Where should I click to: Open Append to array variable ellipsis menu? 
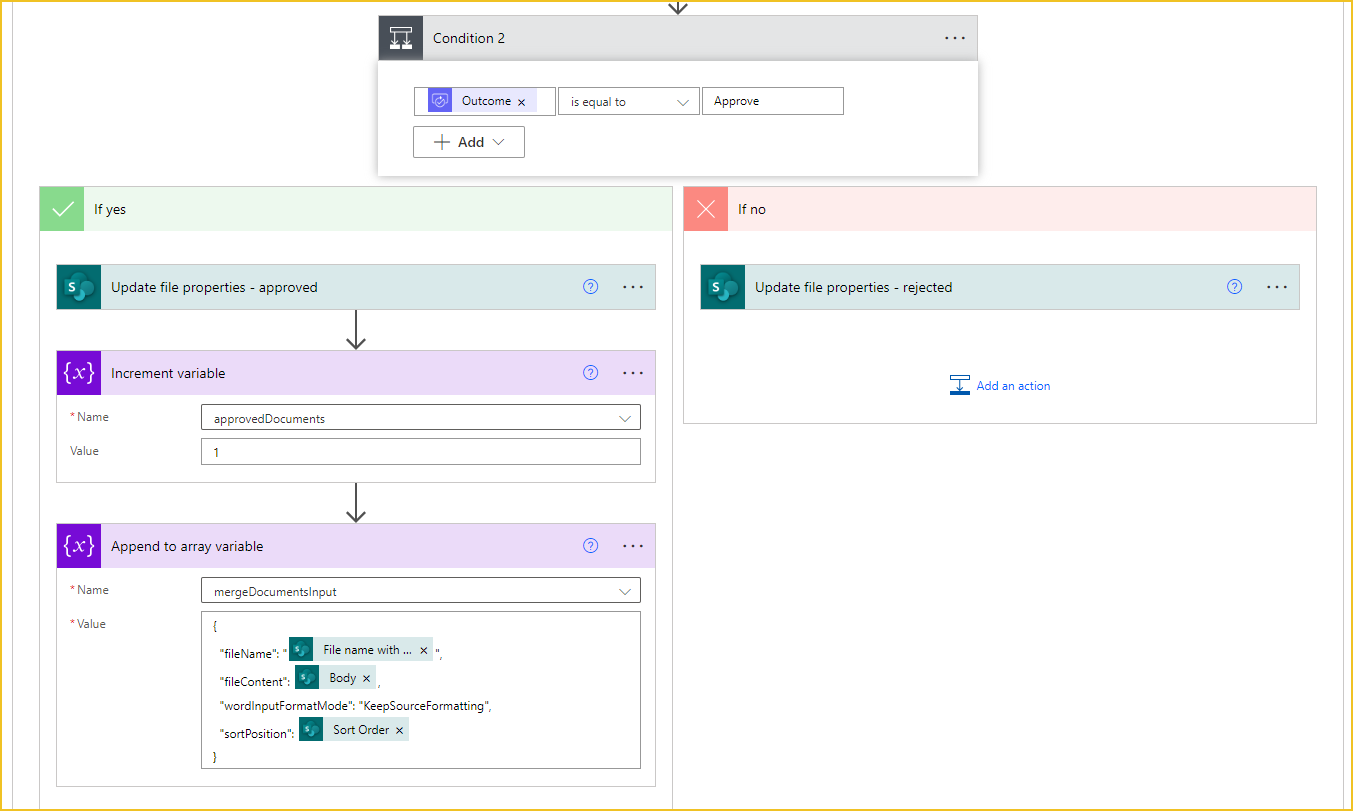pos(633,546)
